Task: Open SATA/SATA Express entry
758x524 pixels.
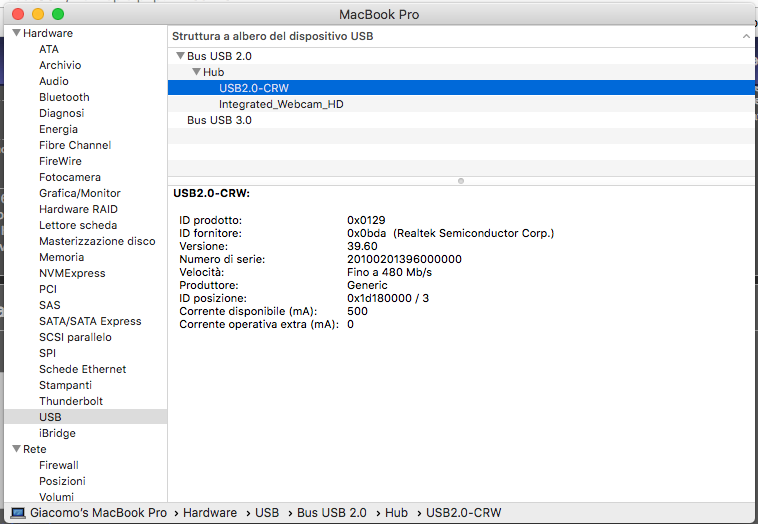Action: tap(90, 321)
